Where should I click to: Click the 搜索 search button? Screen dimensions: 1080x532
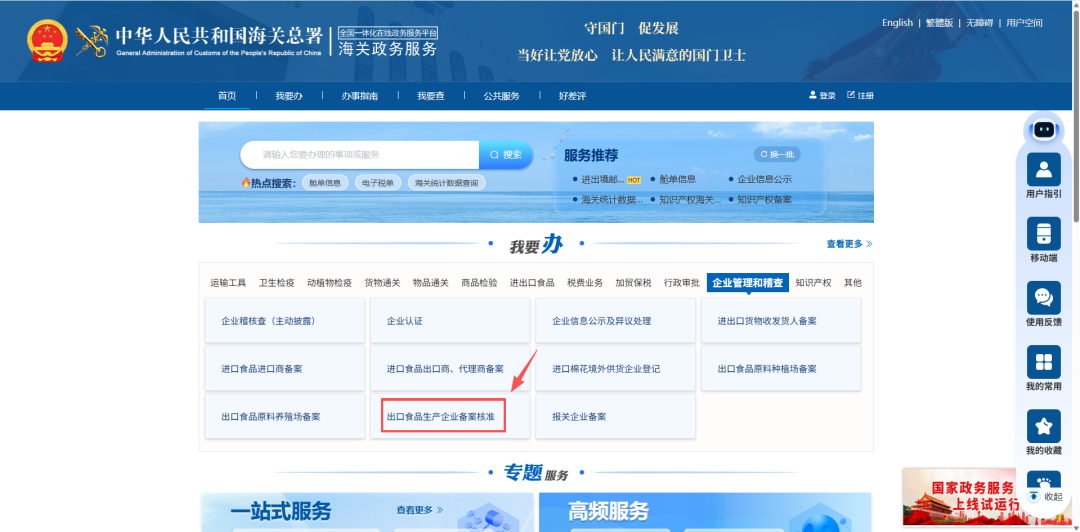pyautogui.click(x=506, y=155)
